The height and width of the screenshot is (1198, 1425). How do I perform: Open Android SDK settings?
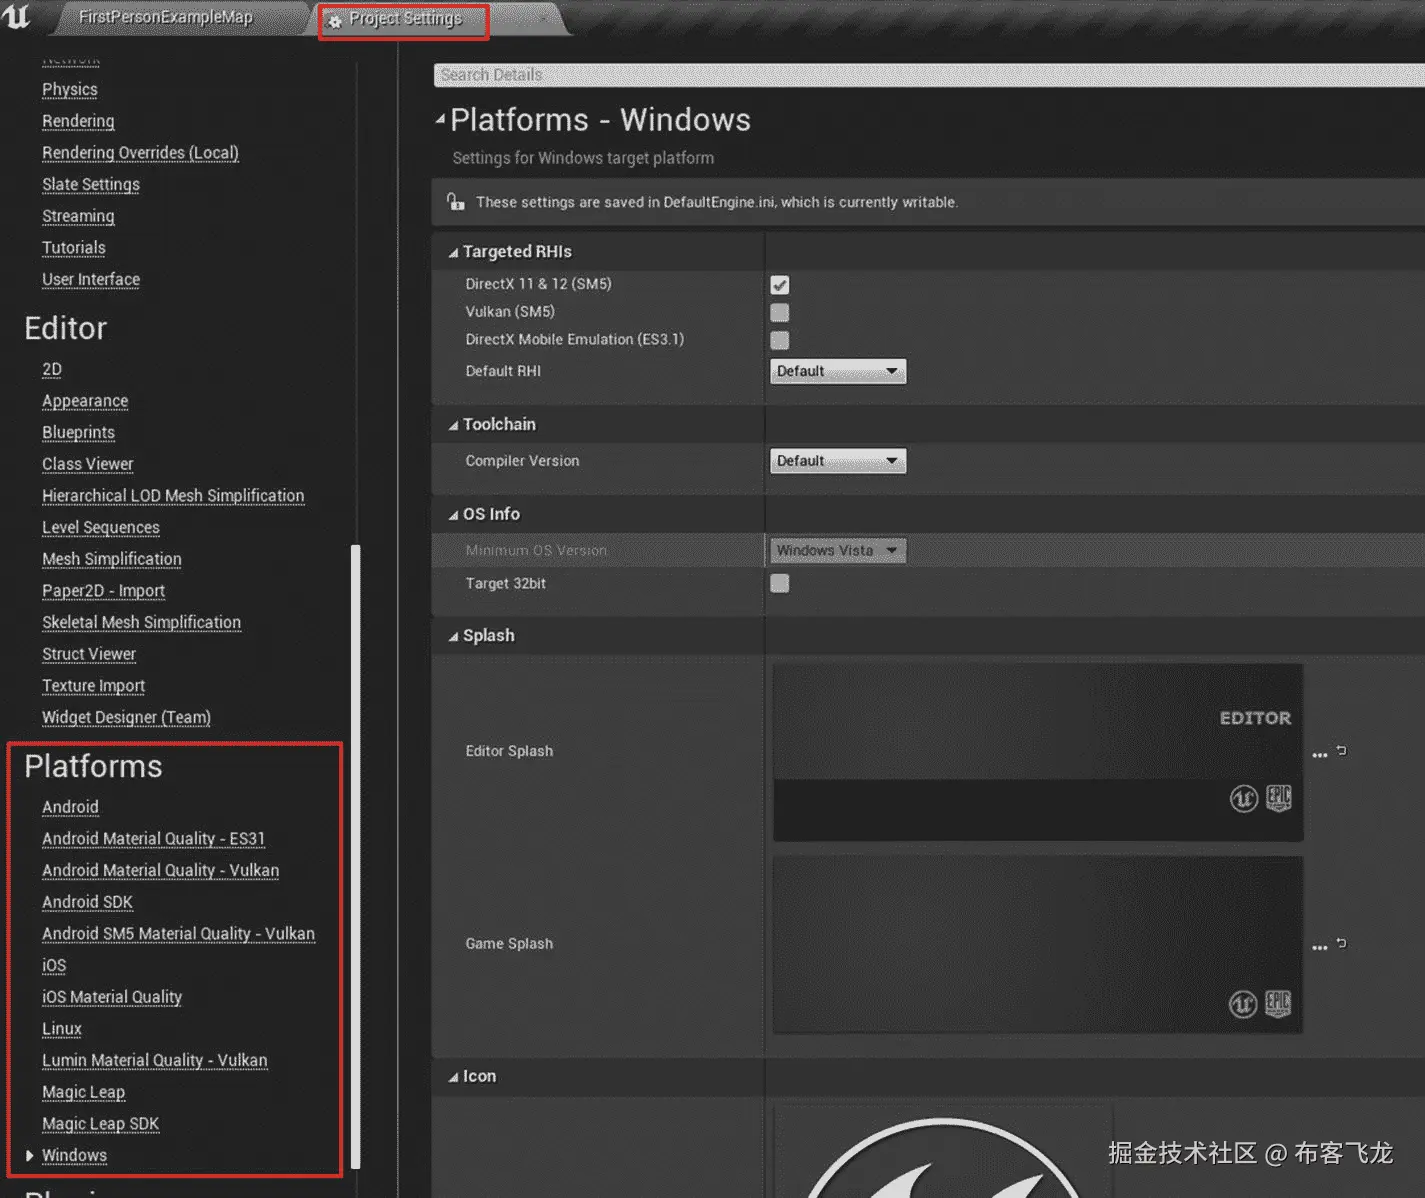pos(88,902)
